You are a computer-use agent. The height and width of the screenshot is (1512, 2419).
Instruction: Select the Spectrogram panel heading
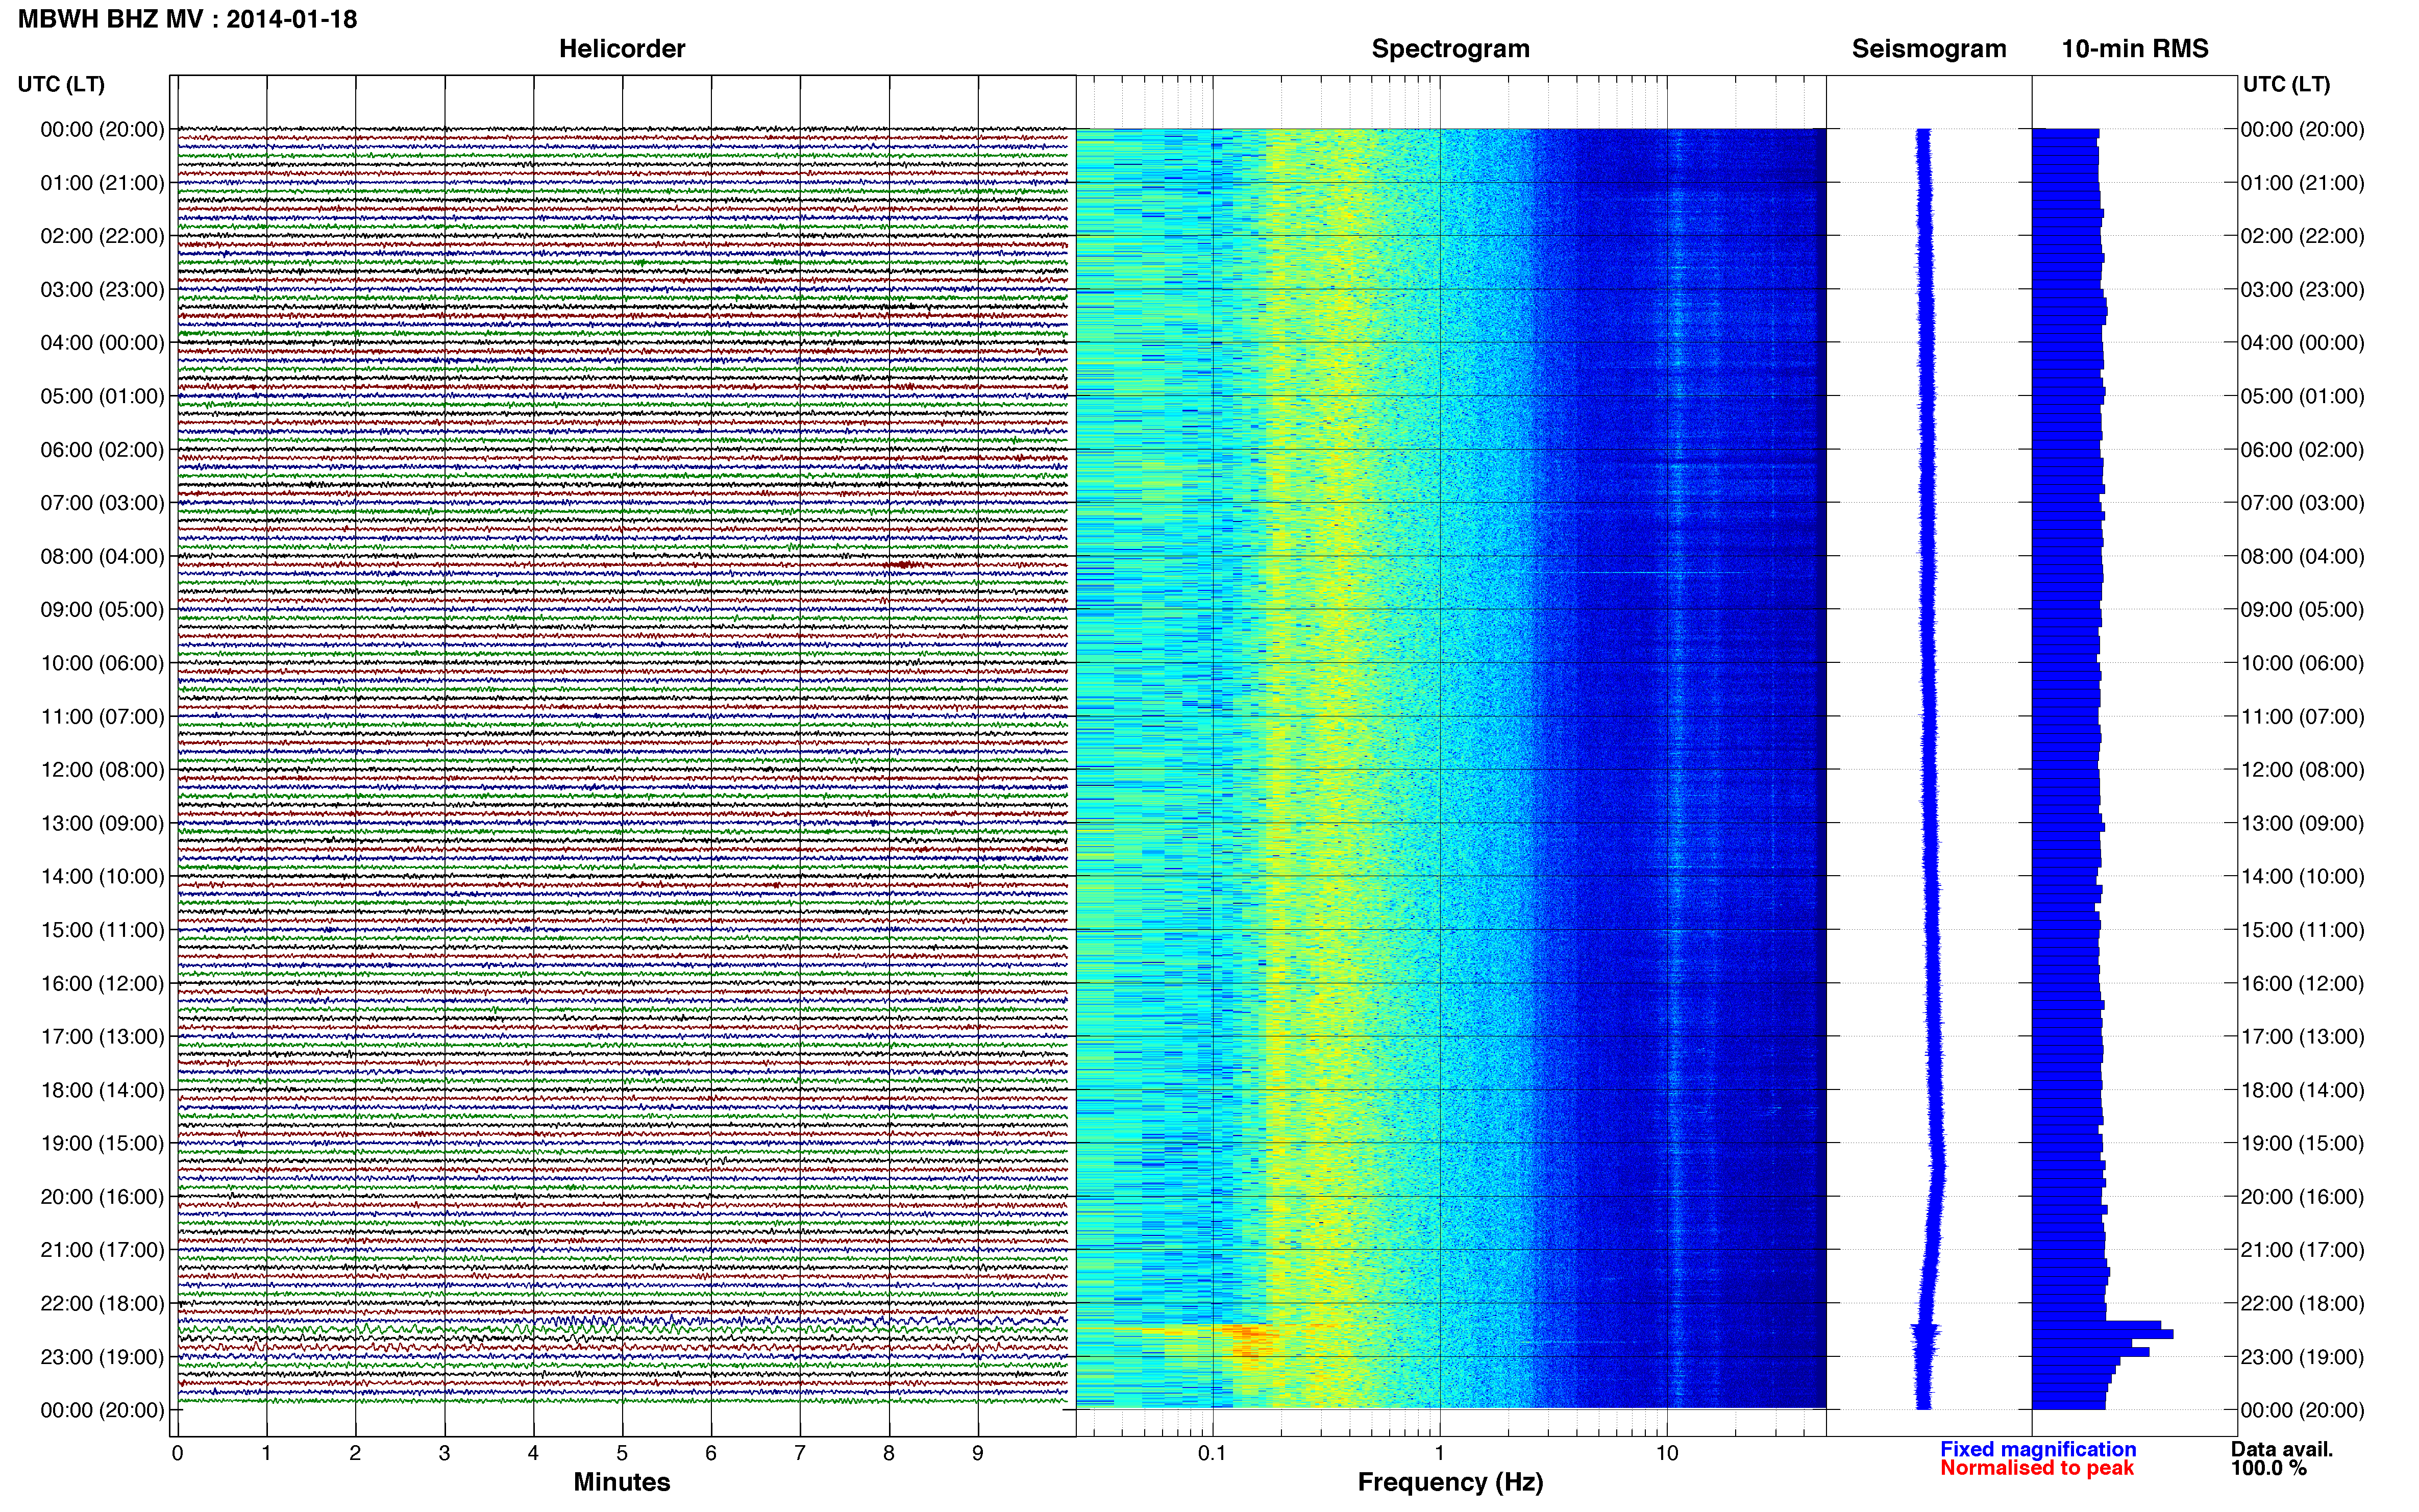1450,49
